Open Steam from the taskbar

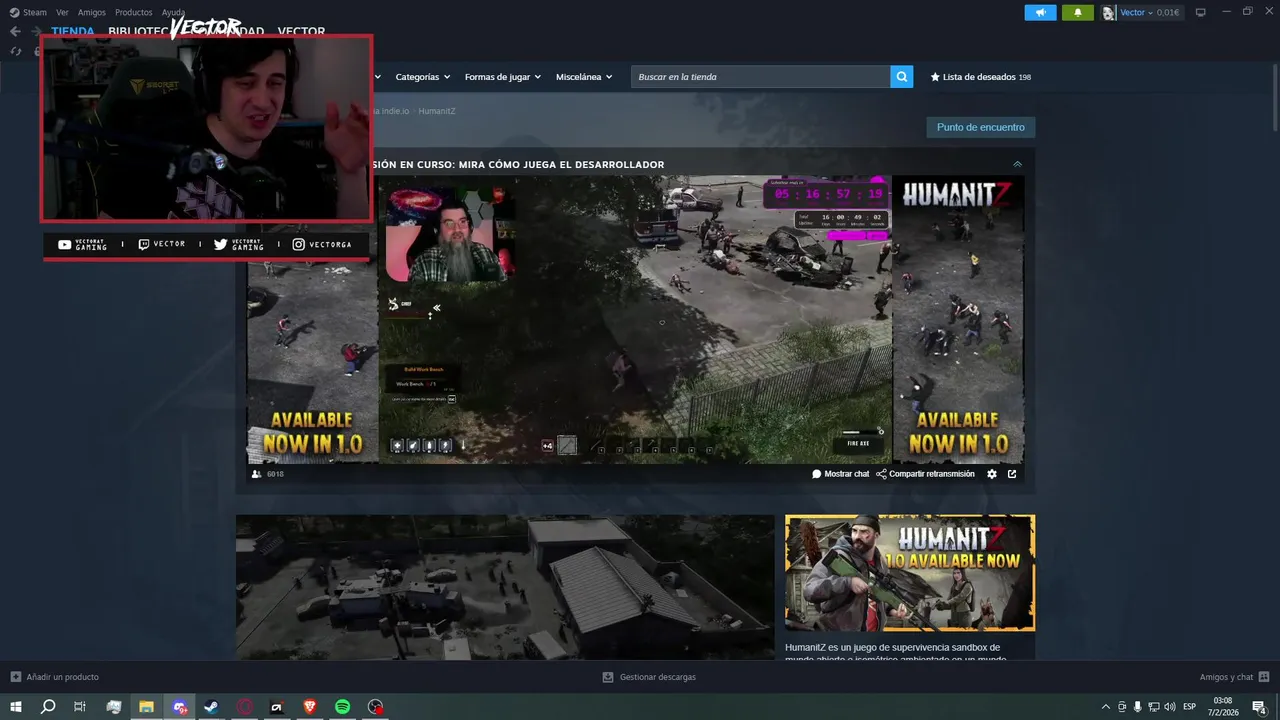211,707
